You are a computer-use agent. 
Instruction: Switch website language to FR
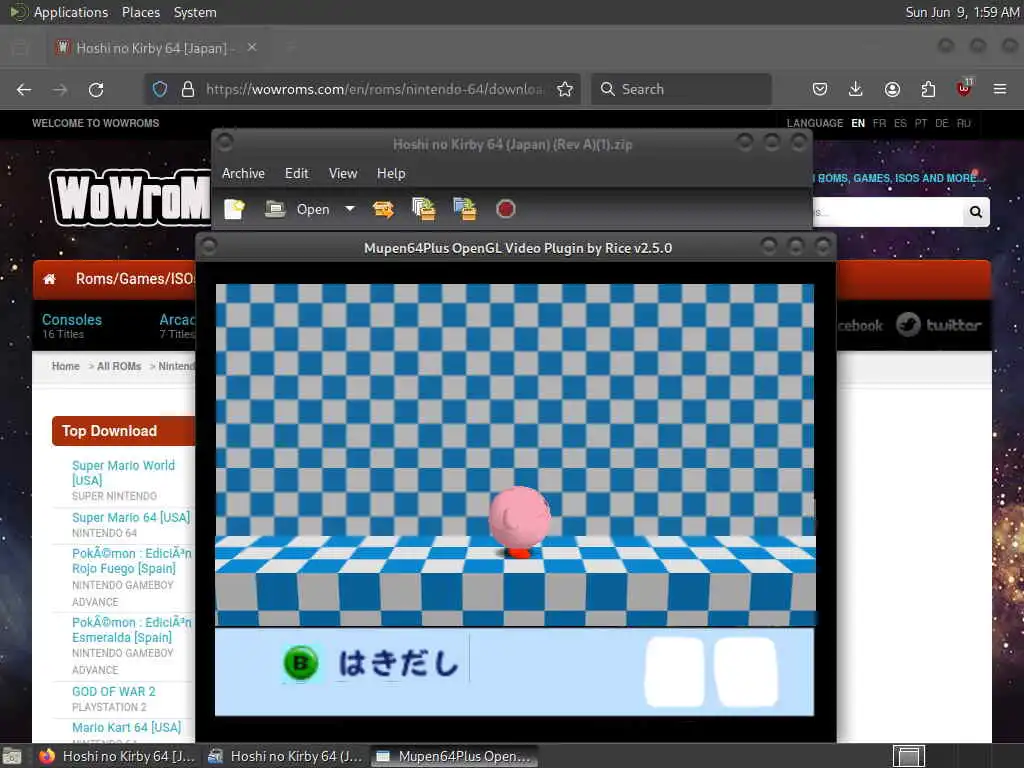click(x=879, y=123)
